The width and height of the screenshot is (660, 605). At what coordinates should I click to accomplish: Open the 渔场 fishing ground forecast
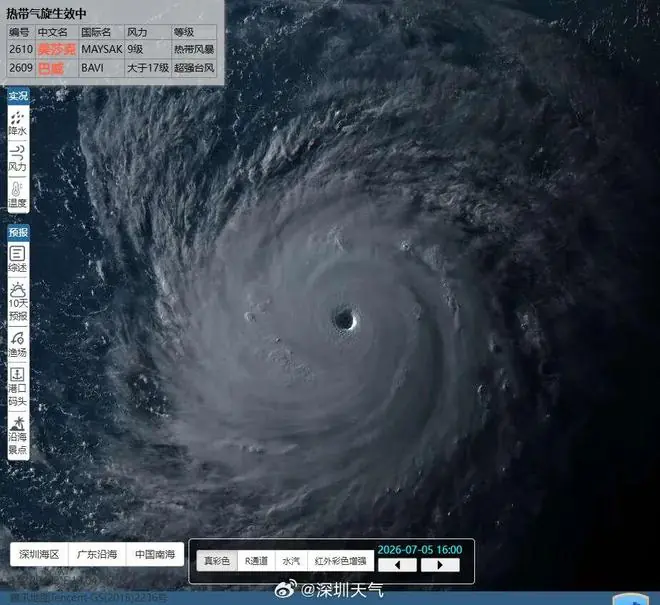pyautogui.click(x=18, y=344)
